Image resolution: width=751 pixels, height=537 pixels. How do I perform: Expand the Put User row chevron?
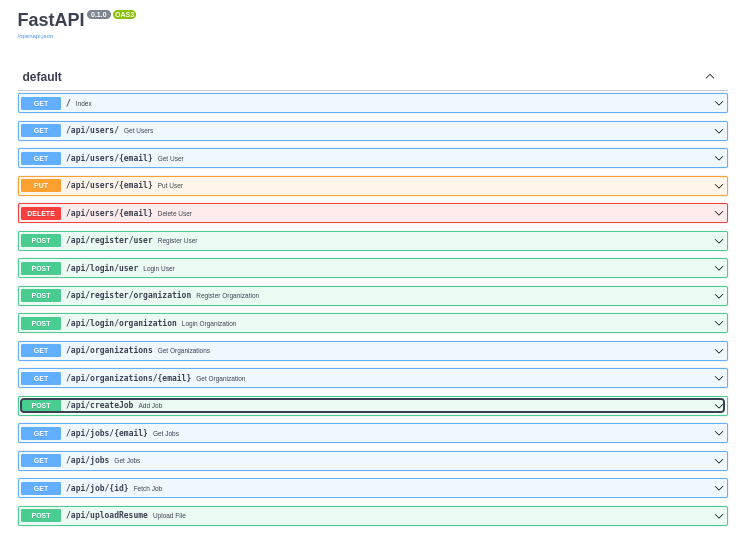click(719, 186)
